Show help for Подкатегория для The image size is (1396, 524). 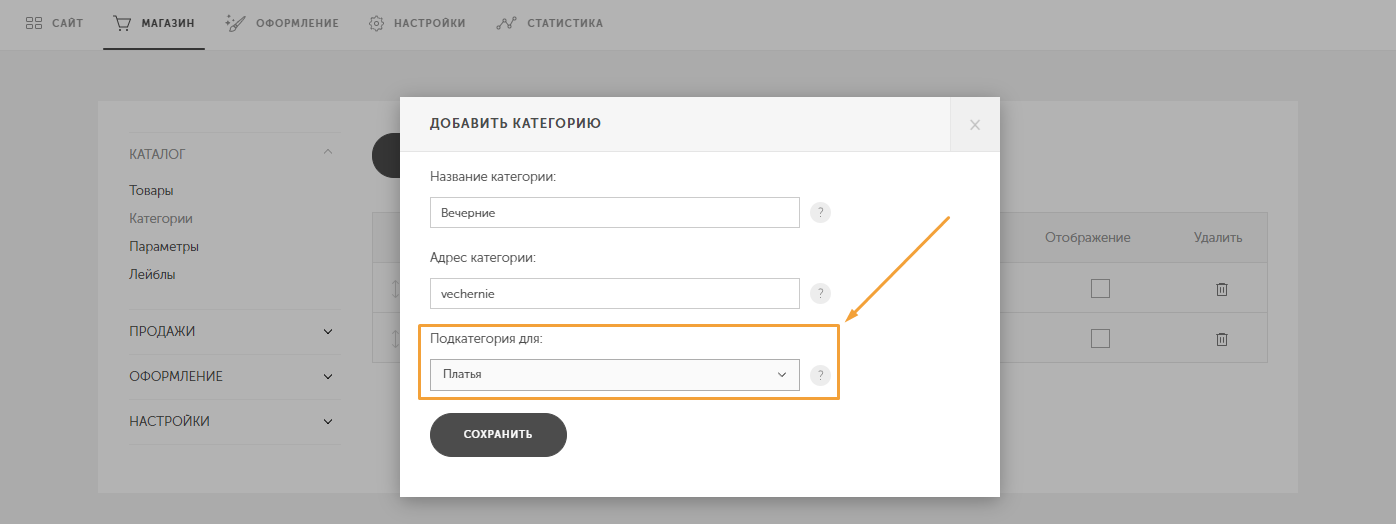tap(820, 375)
